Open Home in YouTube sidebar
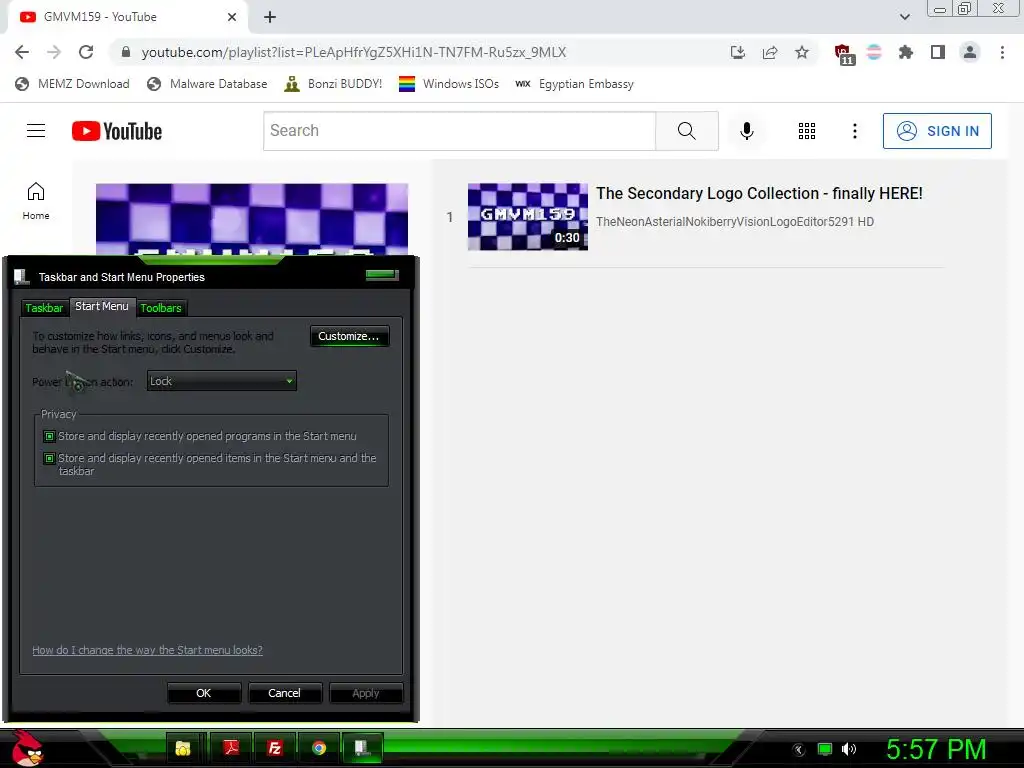 click(x=36, y=200)
